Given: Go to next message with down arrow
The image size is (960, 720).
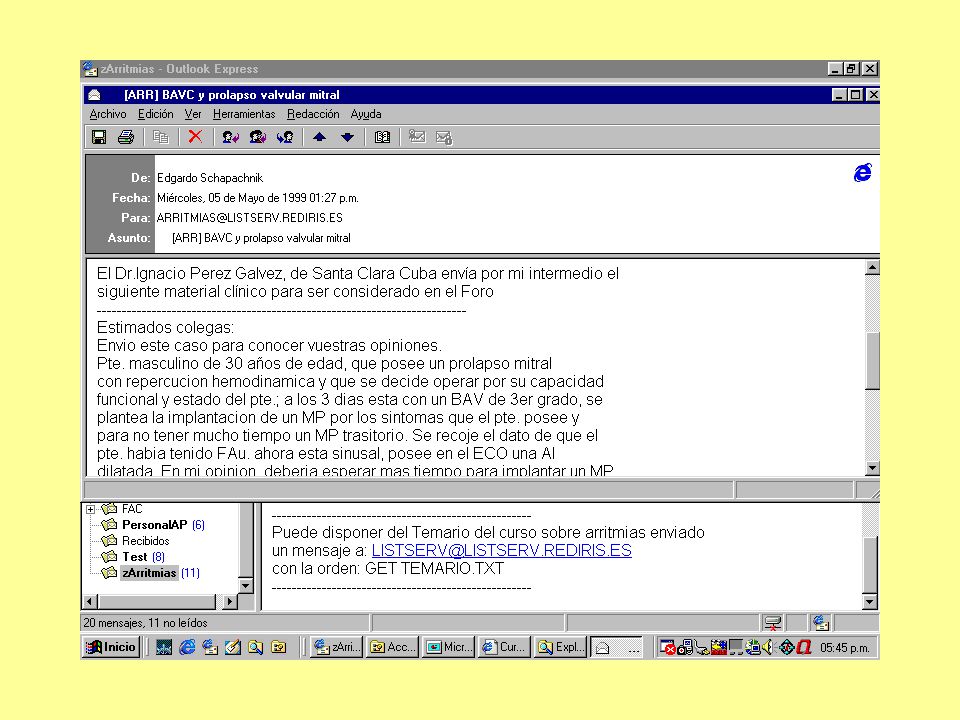Looking at the screenshot, I should (x=347, y=137).
